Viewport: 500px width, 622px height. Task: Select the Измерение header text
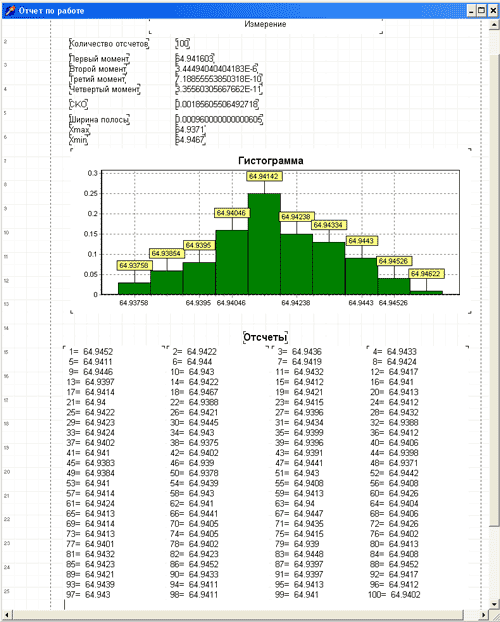pyautogui.click(x=265, y=24)
